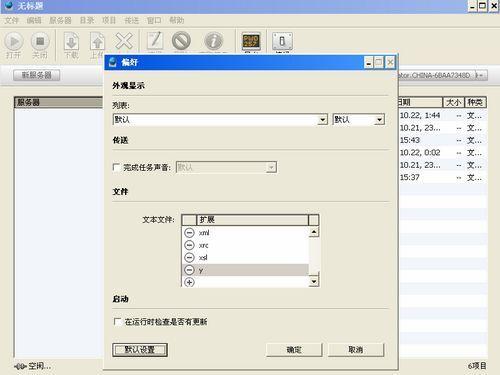
Task: Click the 服务器 column header in main window
Action: 59,102
